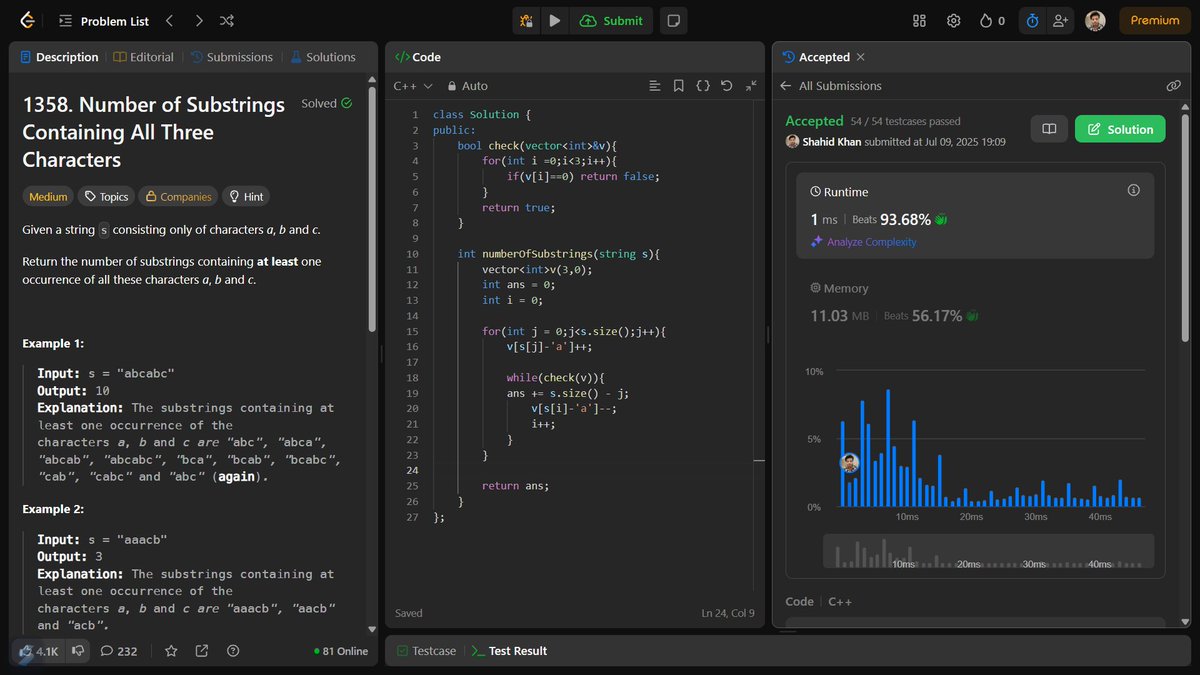This screenshot has width=1200, height=675.
Task: Expand the Topics tag
Action: 106,197
